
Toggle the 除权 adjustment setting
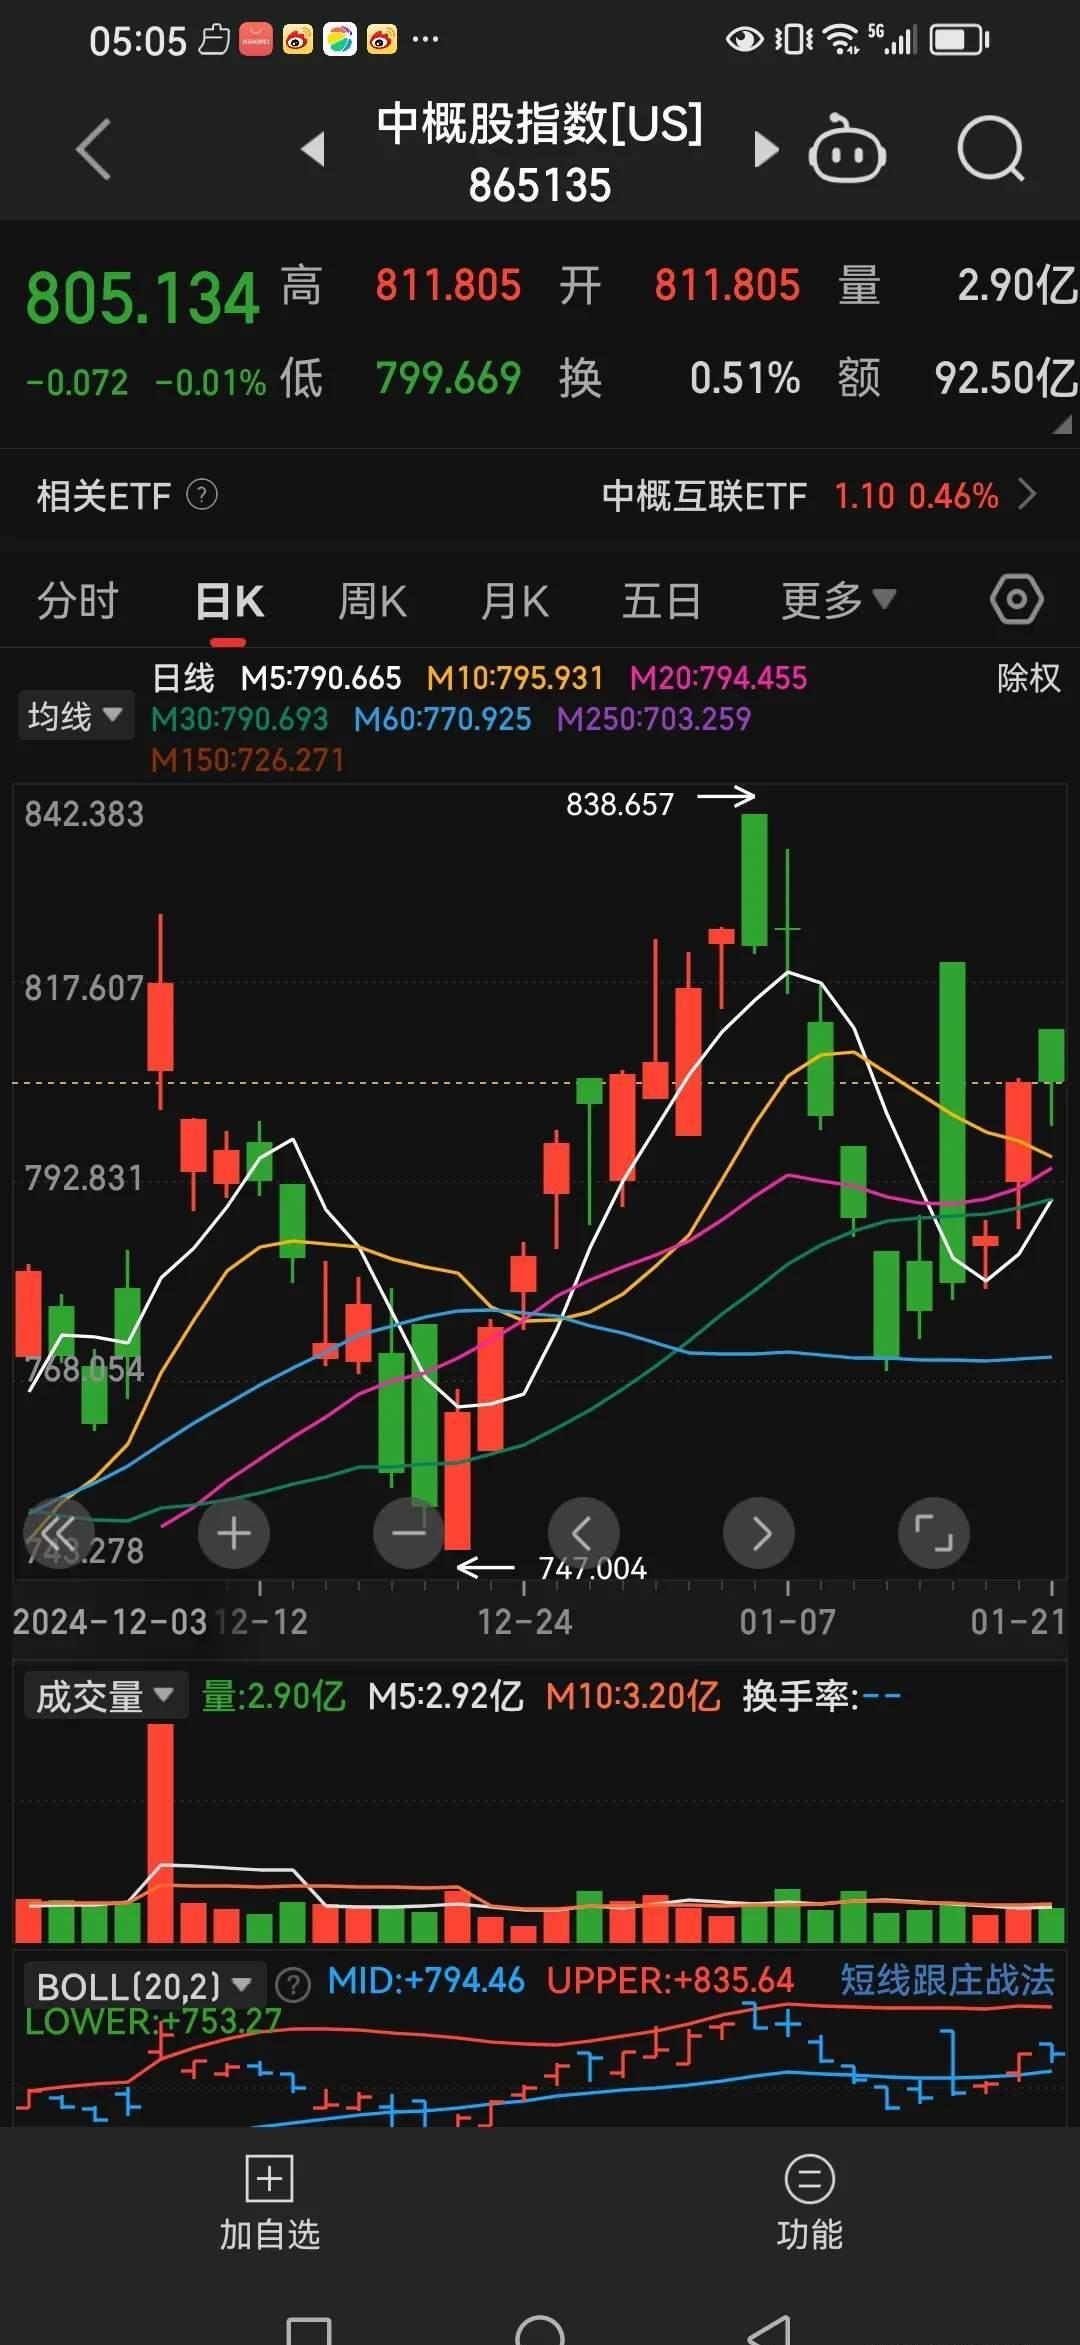[1027, 679]
